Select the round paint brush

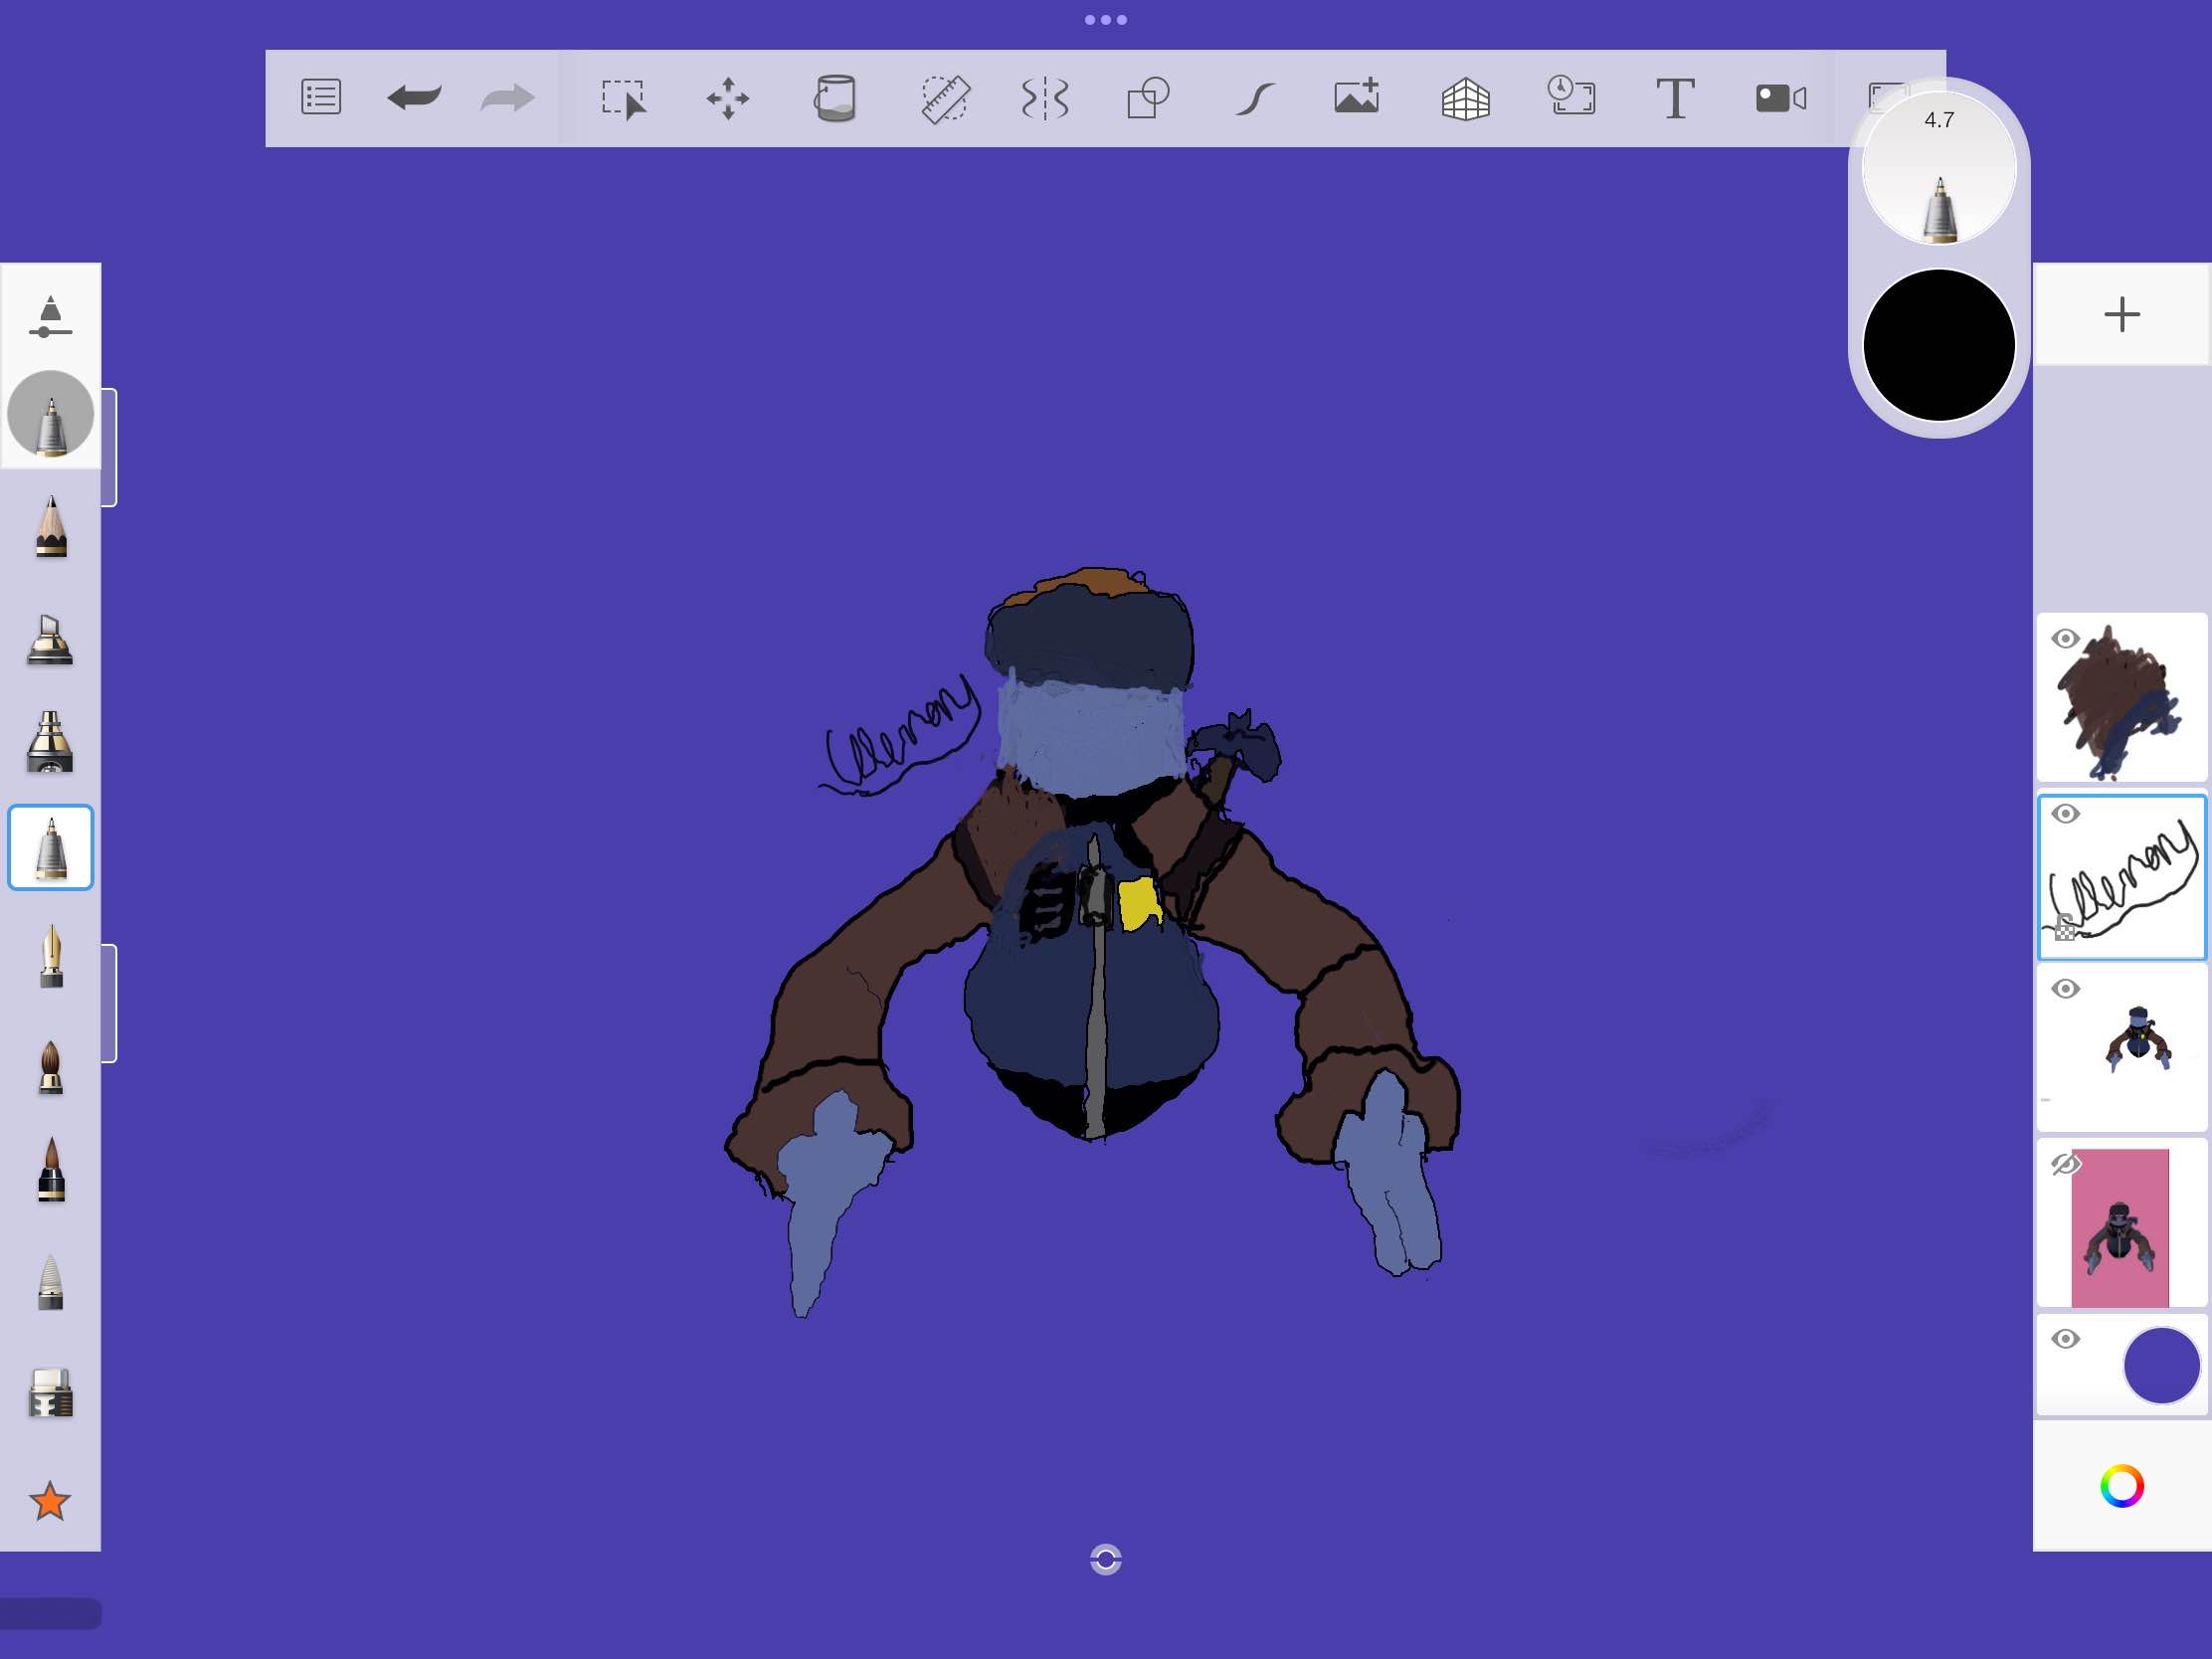coord(51,1067)
